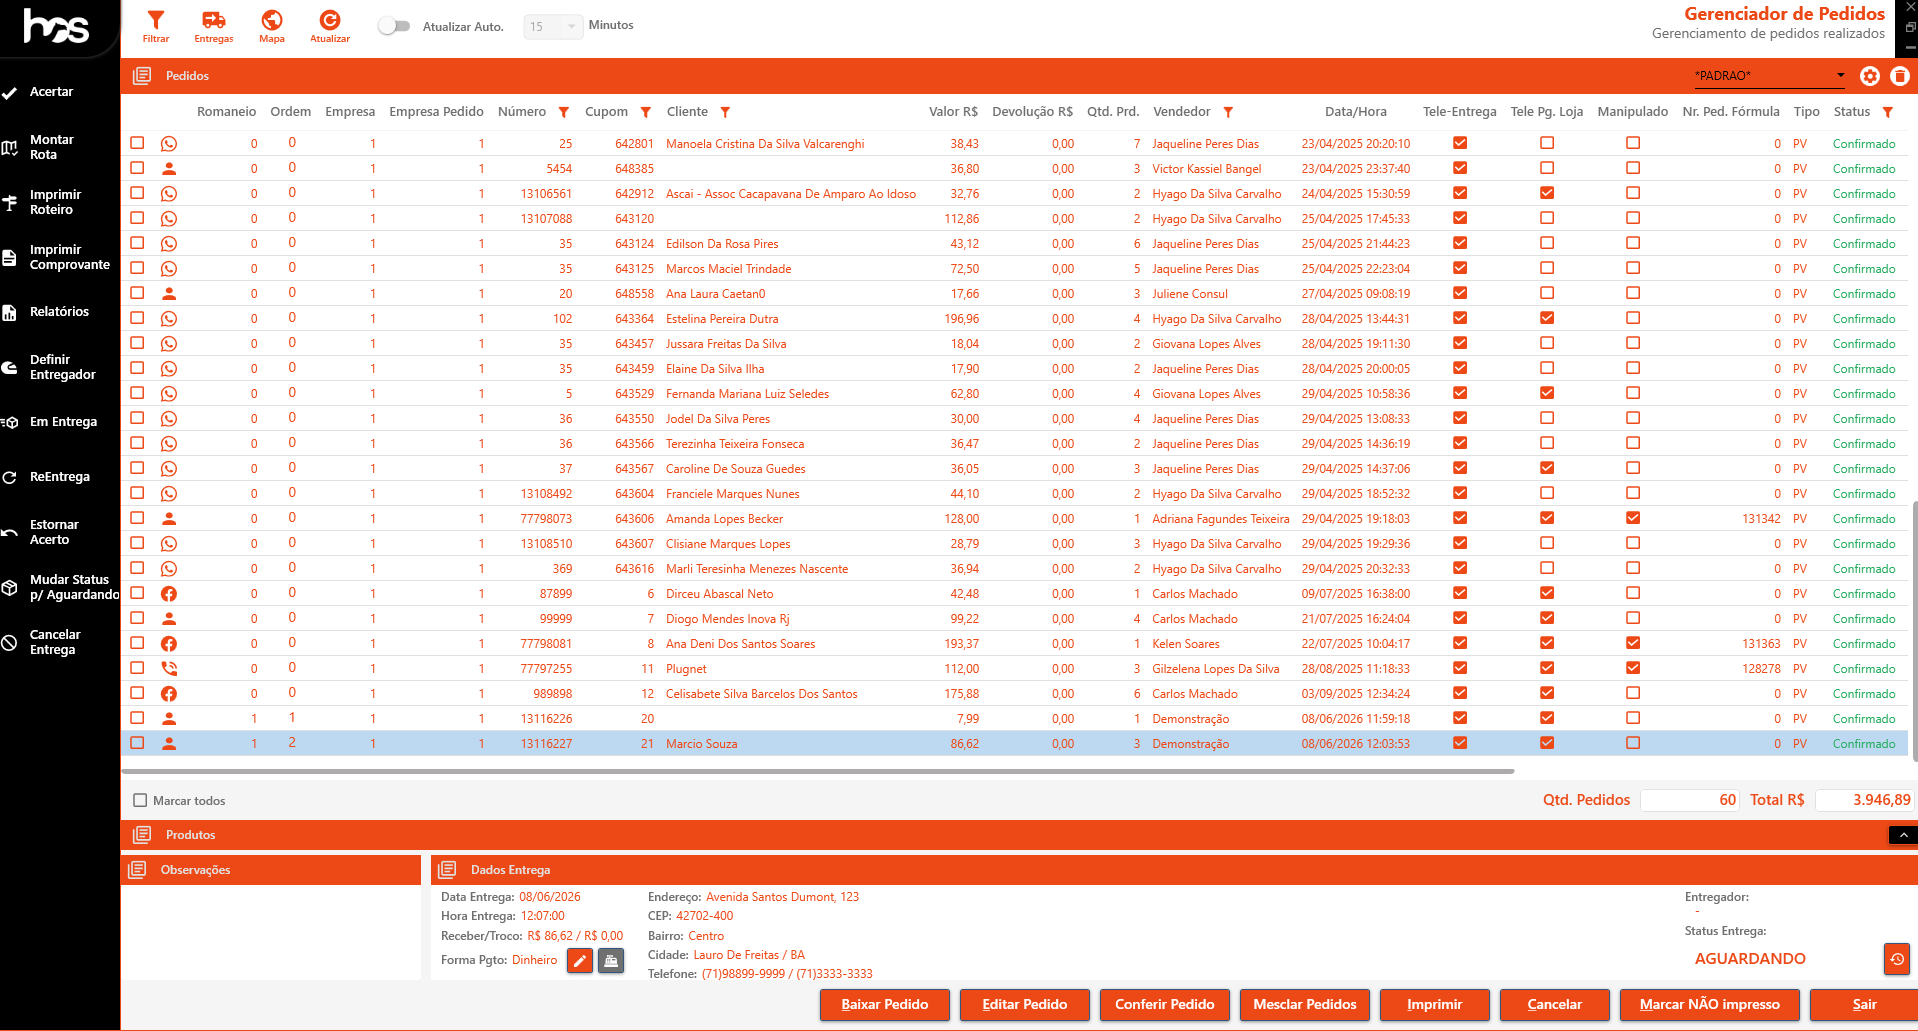The height and width of the screenshot is (1031, 1918).
Task: Click WhatsApp icon on Manoela Cristina row
Action: pyautogui.click(x=169, y=144)
